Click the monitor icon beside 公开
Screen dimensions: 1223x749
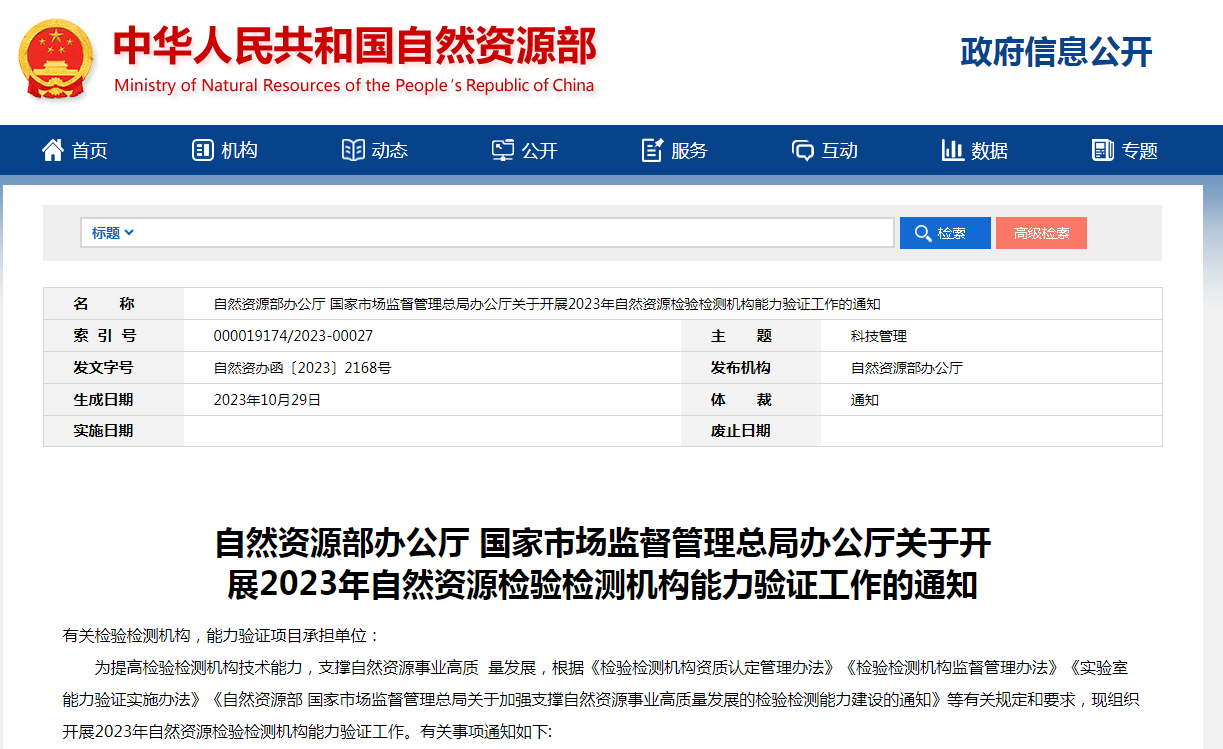coord(503,150)
